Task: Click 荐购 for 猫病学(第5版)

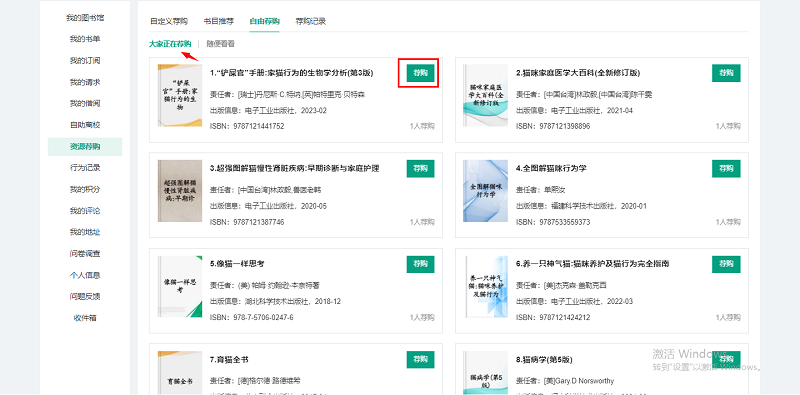Action: tap(726, 360)
